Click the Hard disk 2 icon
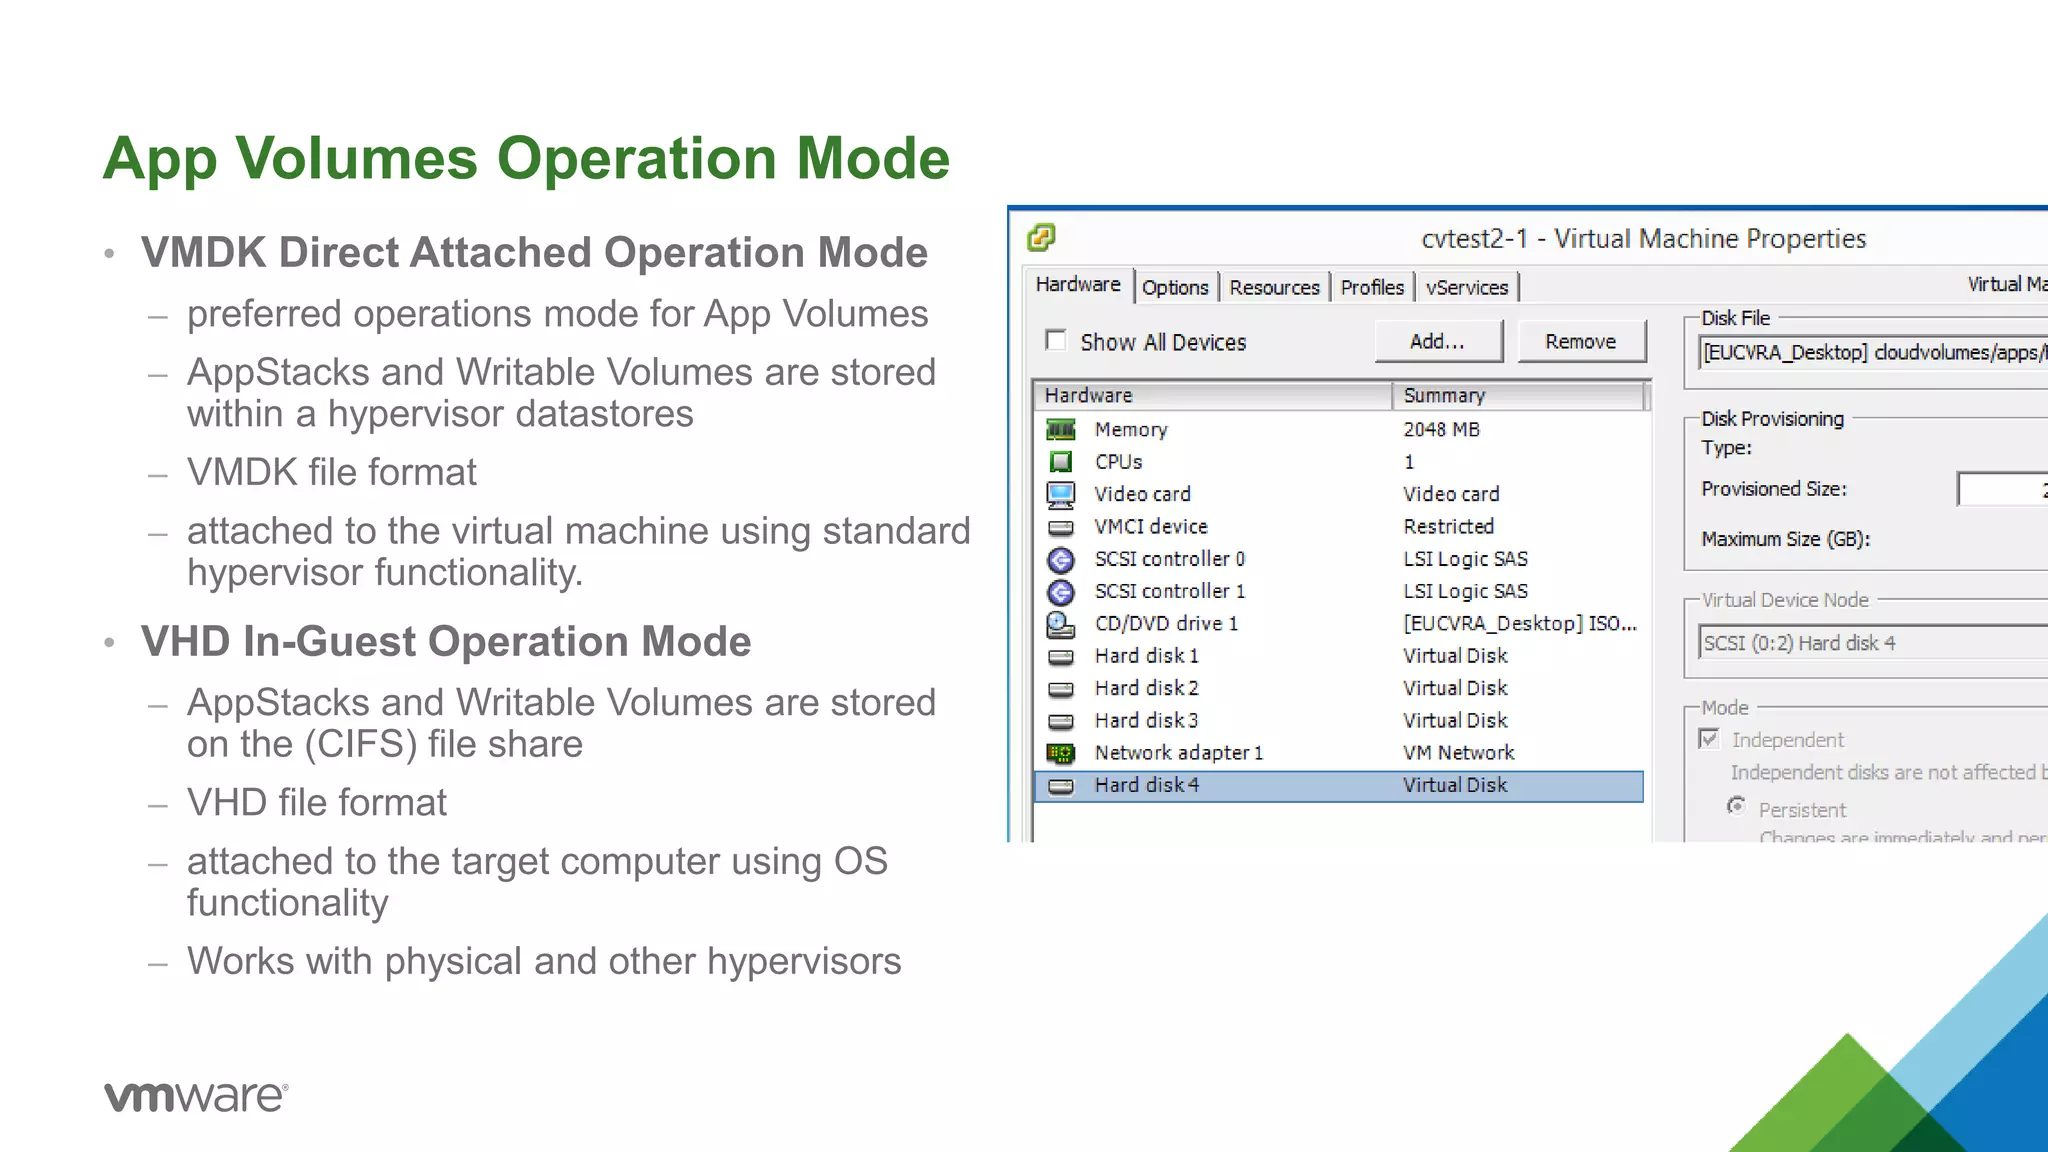 tap(1060, 689)
